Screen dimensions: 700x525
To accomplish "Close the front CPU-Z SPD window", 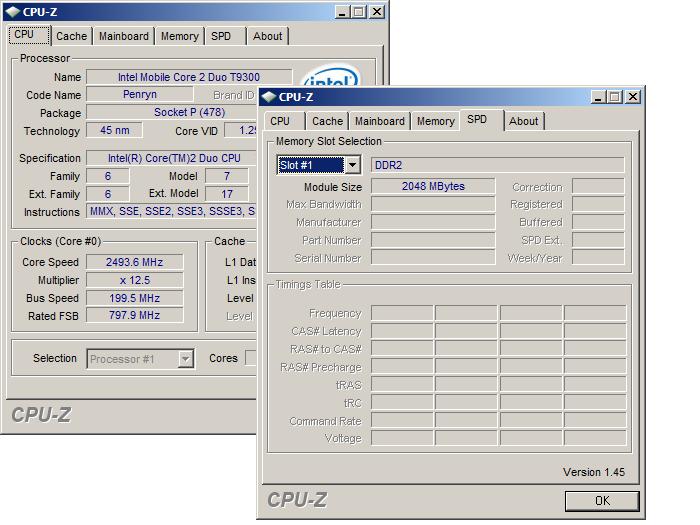I will click(633, 96).
